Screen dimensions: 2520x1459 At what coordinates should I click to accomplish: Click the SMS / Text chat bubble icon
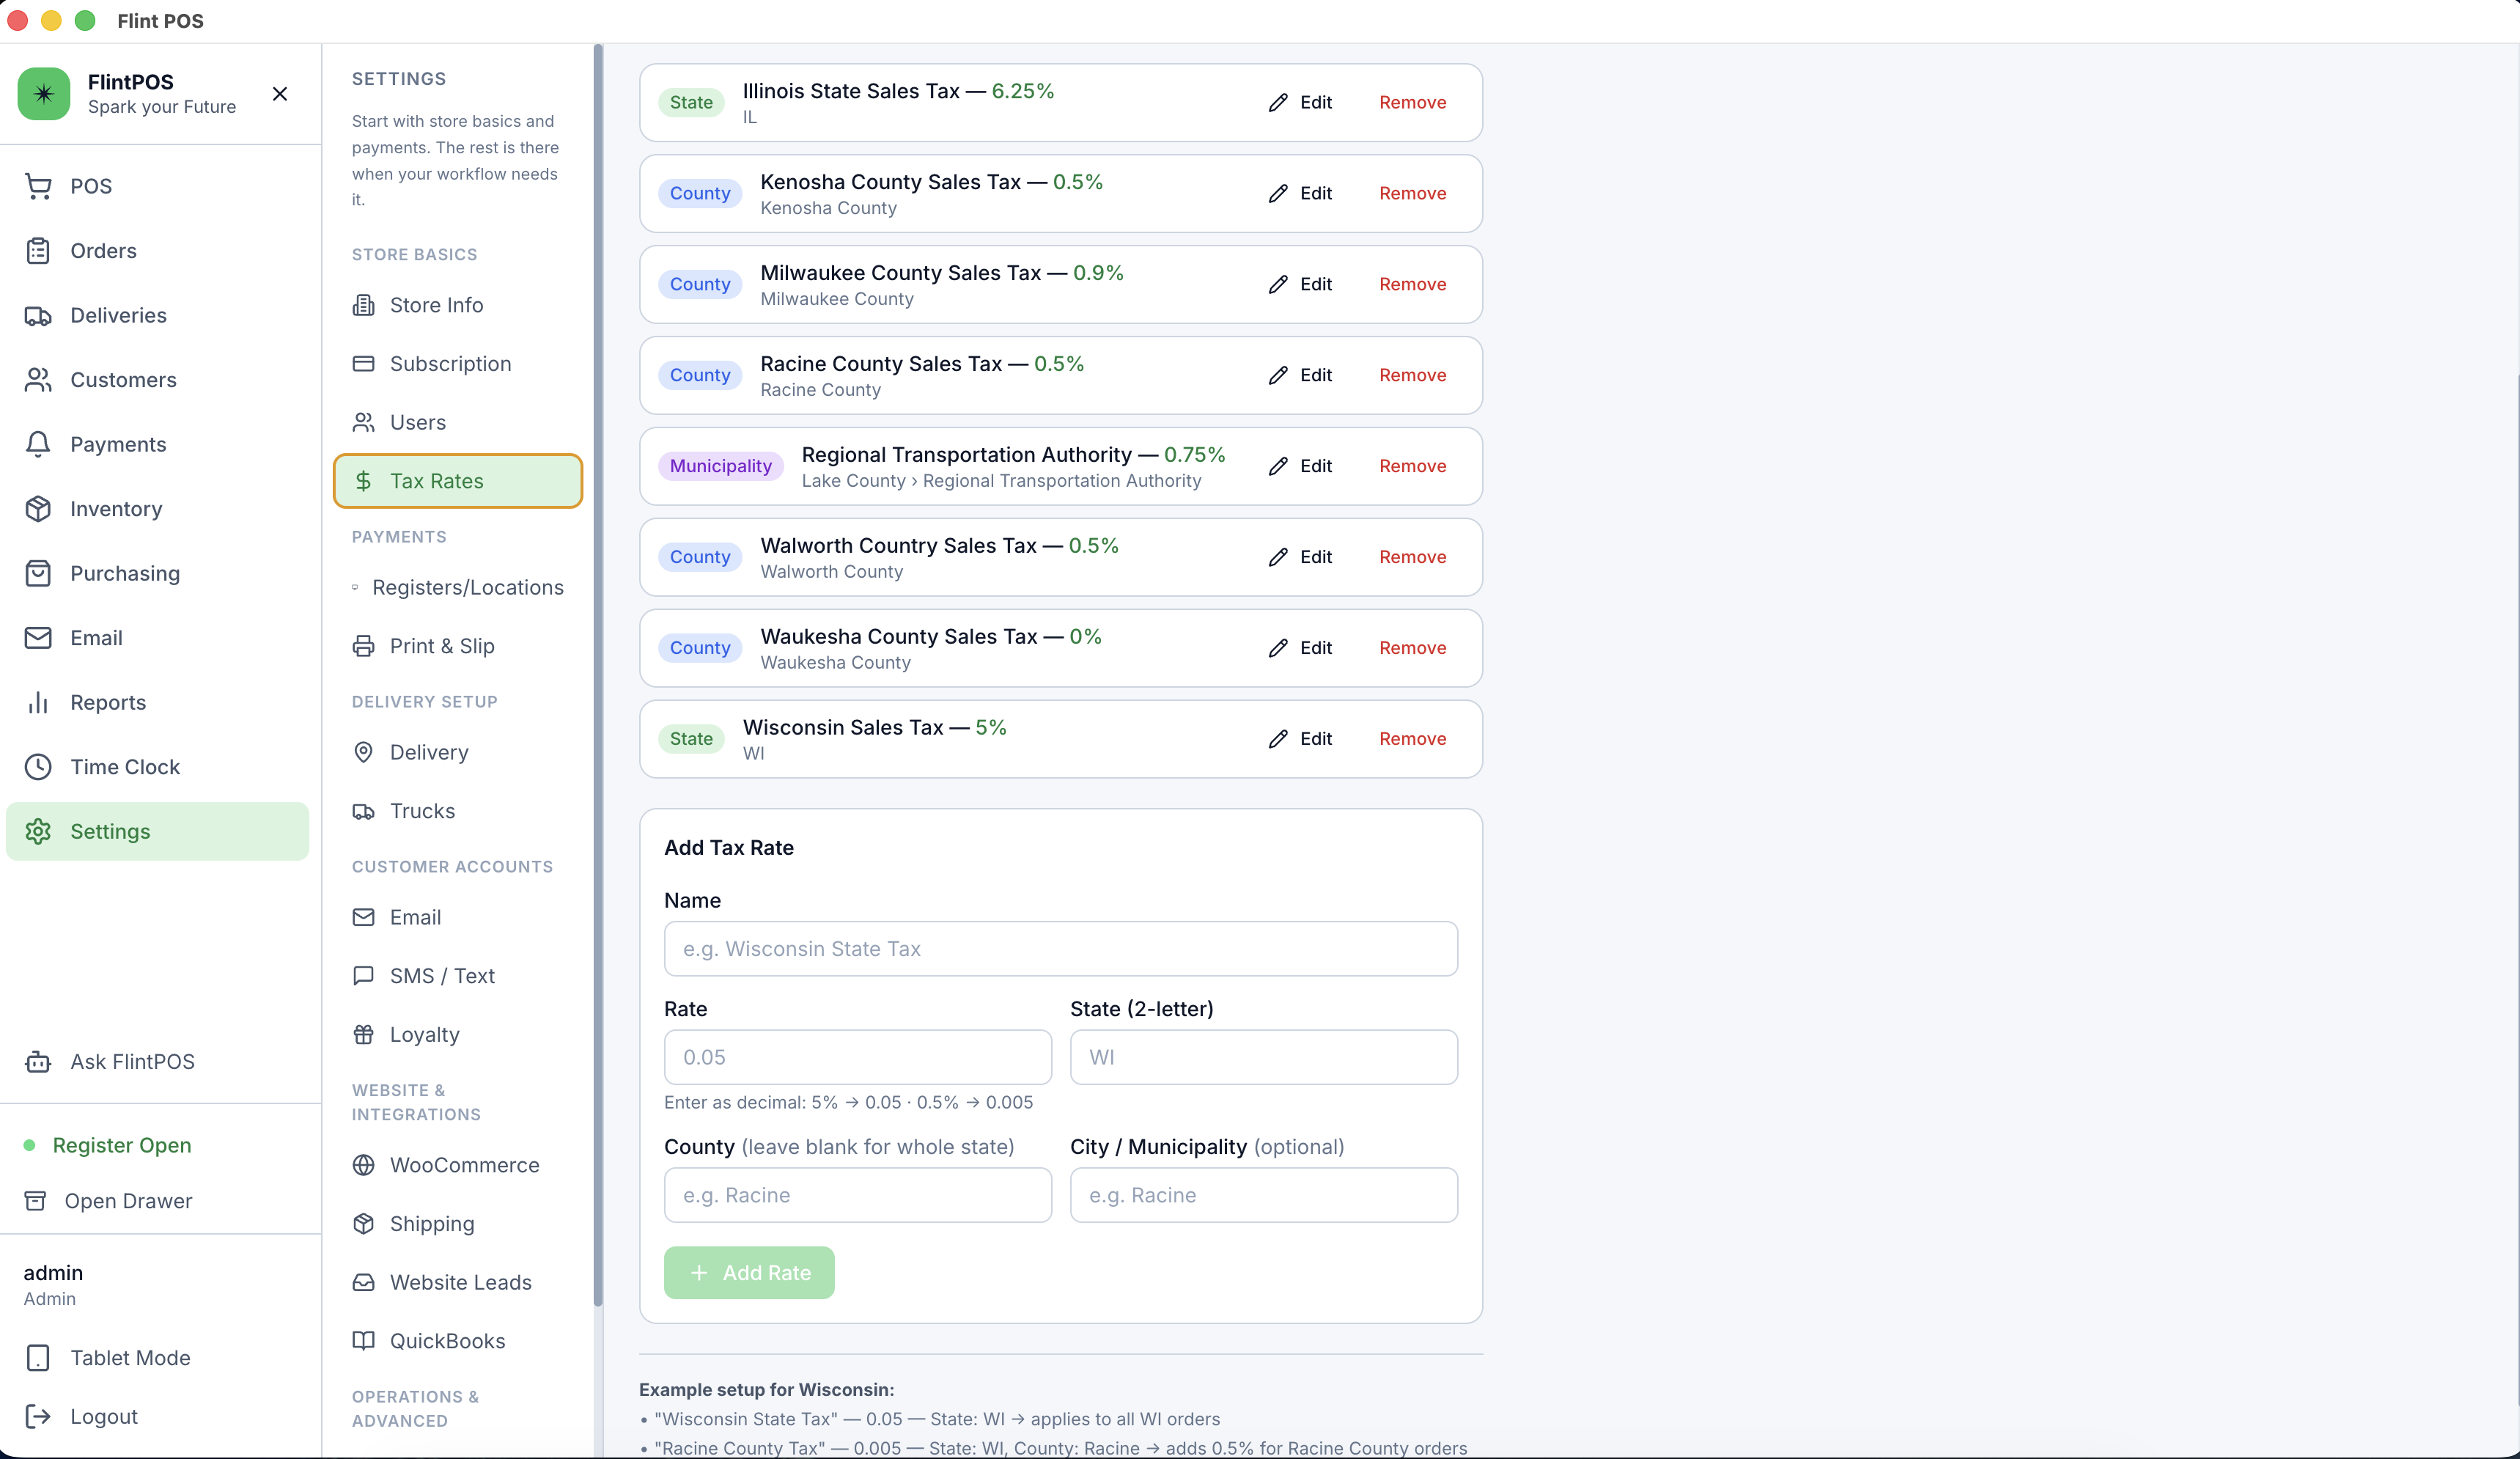364,976
